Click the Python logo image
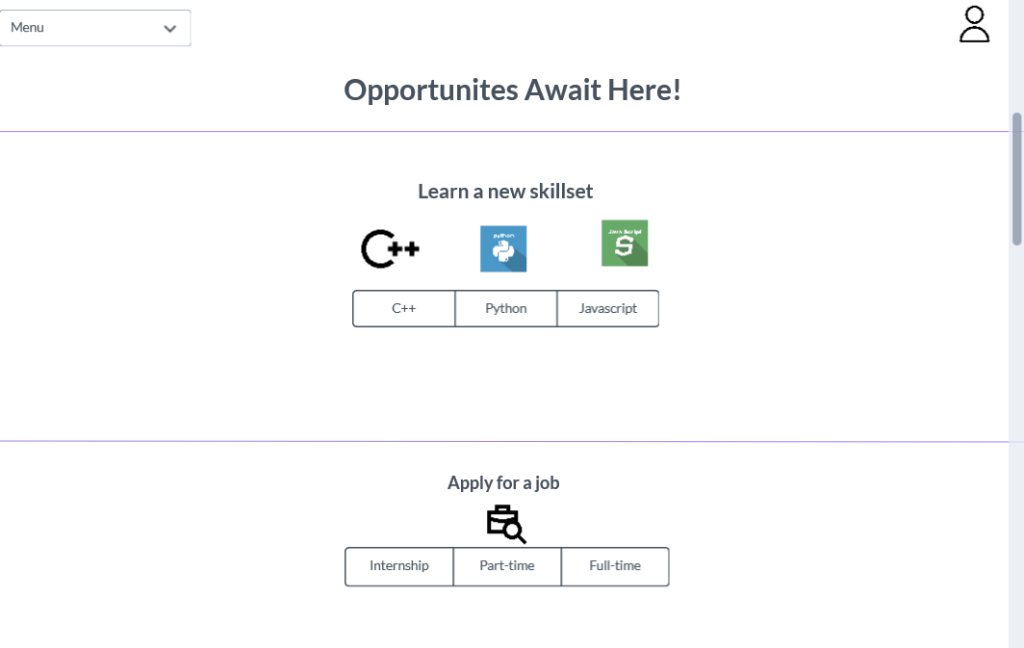This screenshot has width=1024, height=648. coord(503,249)
